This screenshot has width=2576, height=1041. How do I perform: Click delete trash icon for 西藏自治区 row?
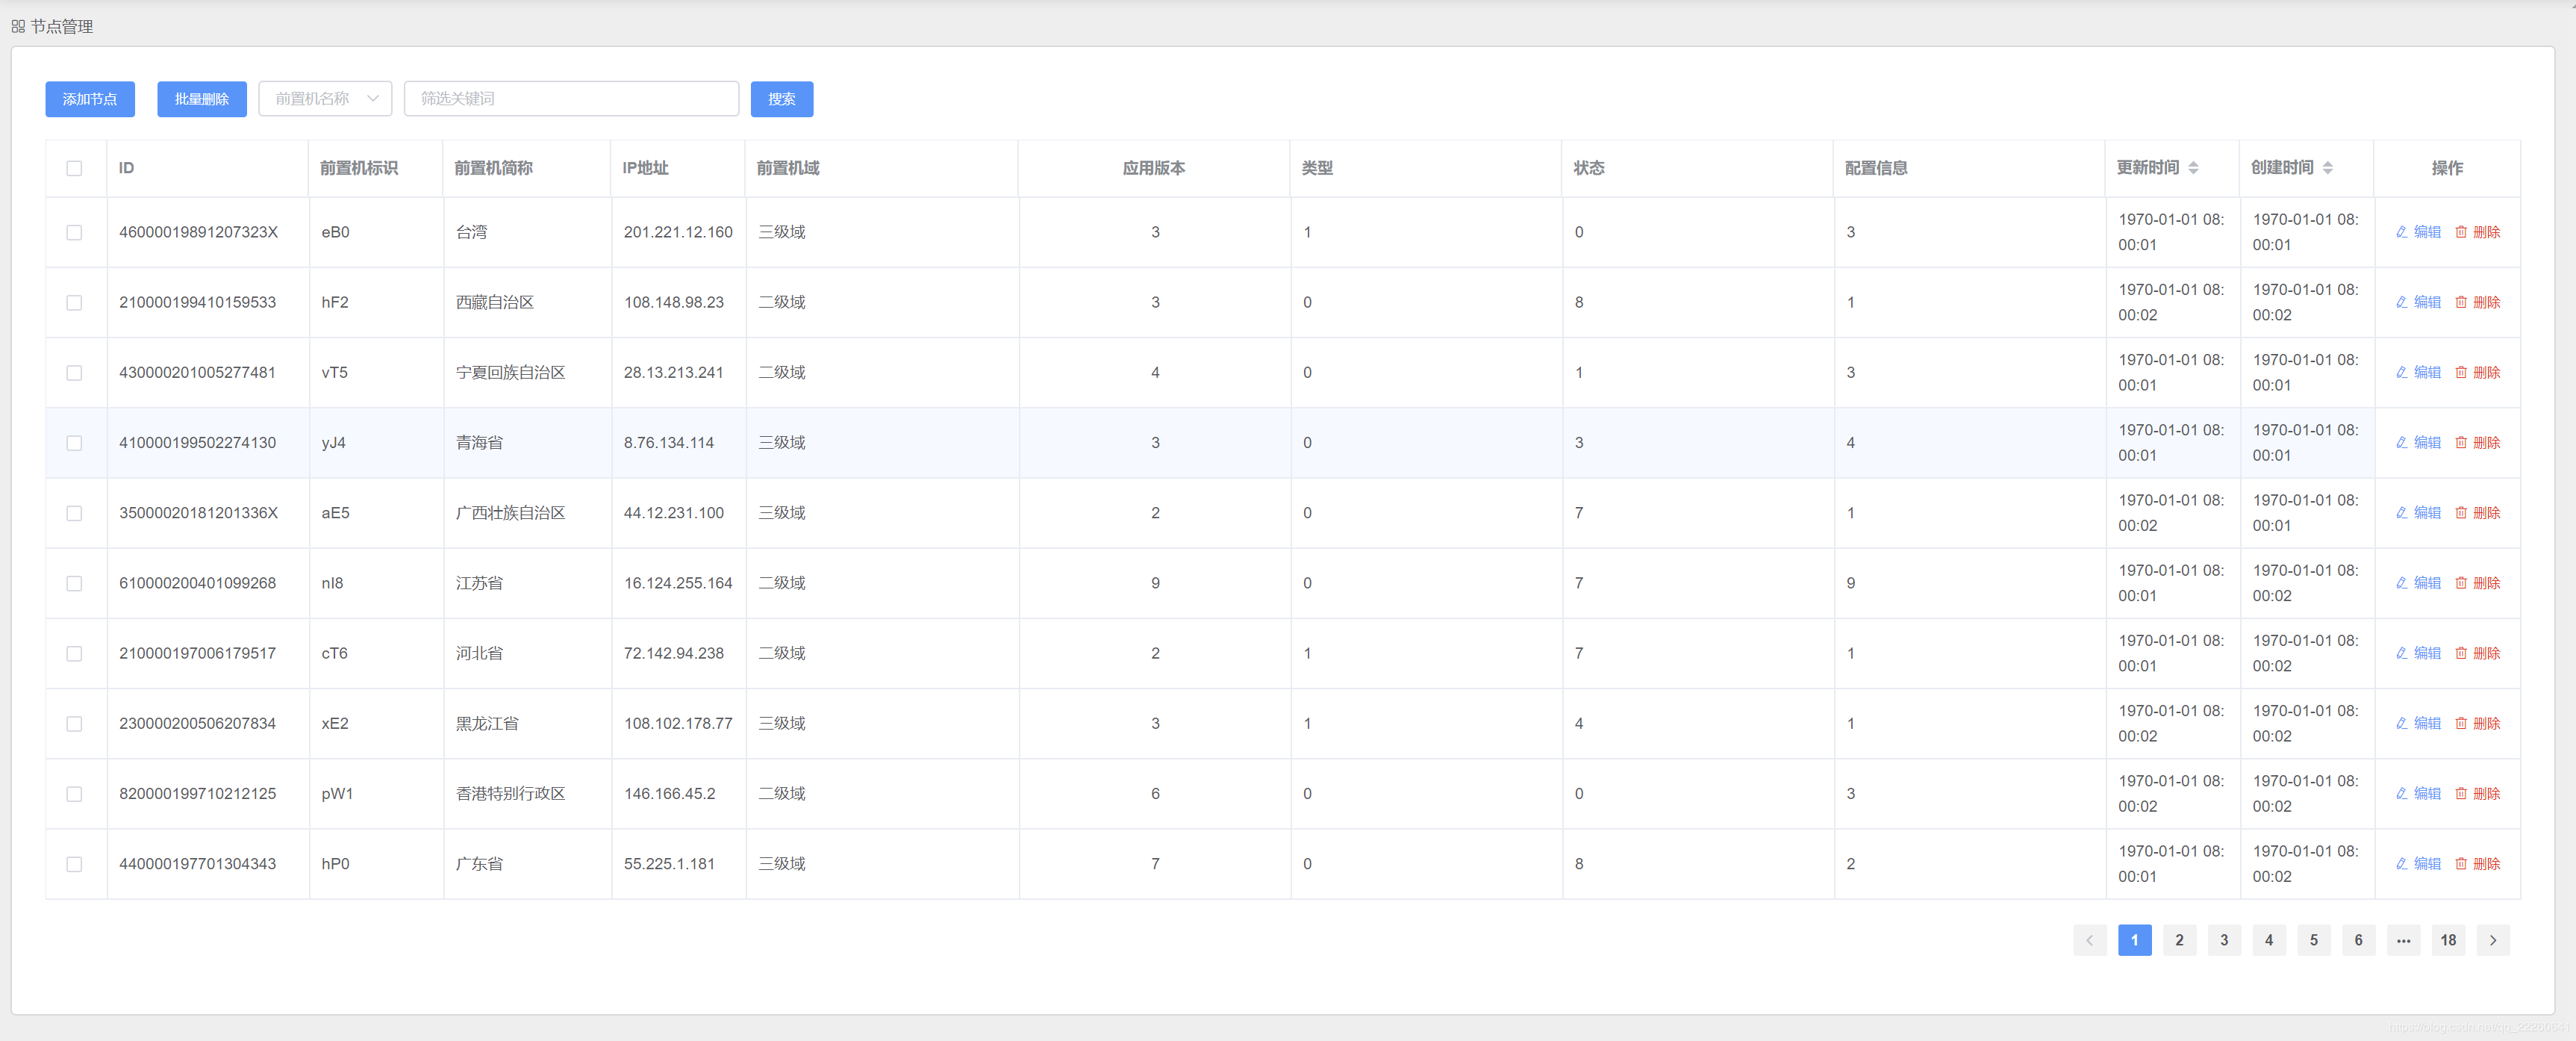pos(2461,302)
